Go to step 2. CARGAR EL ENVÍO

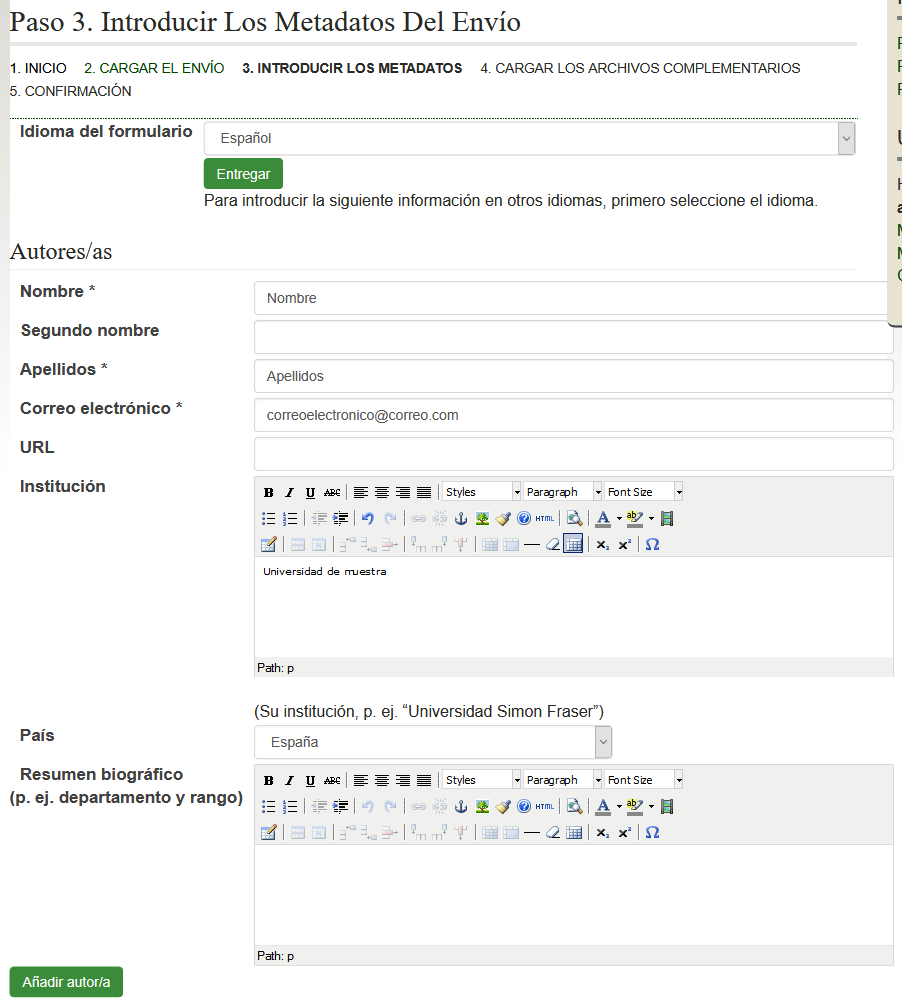154,68
